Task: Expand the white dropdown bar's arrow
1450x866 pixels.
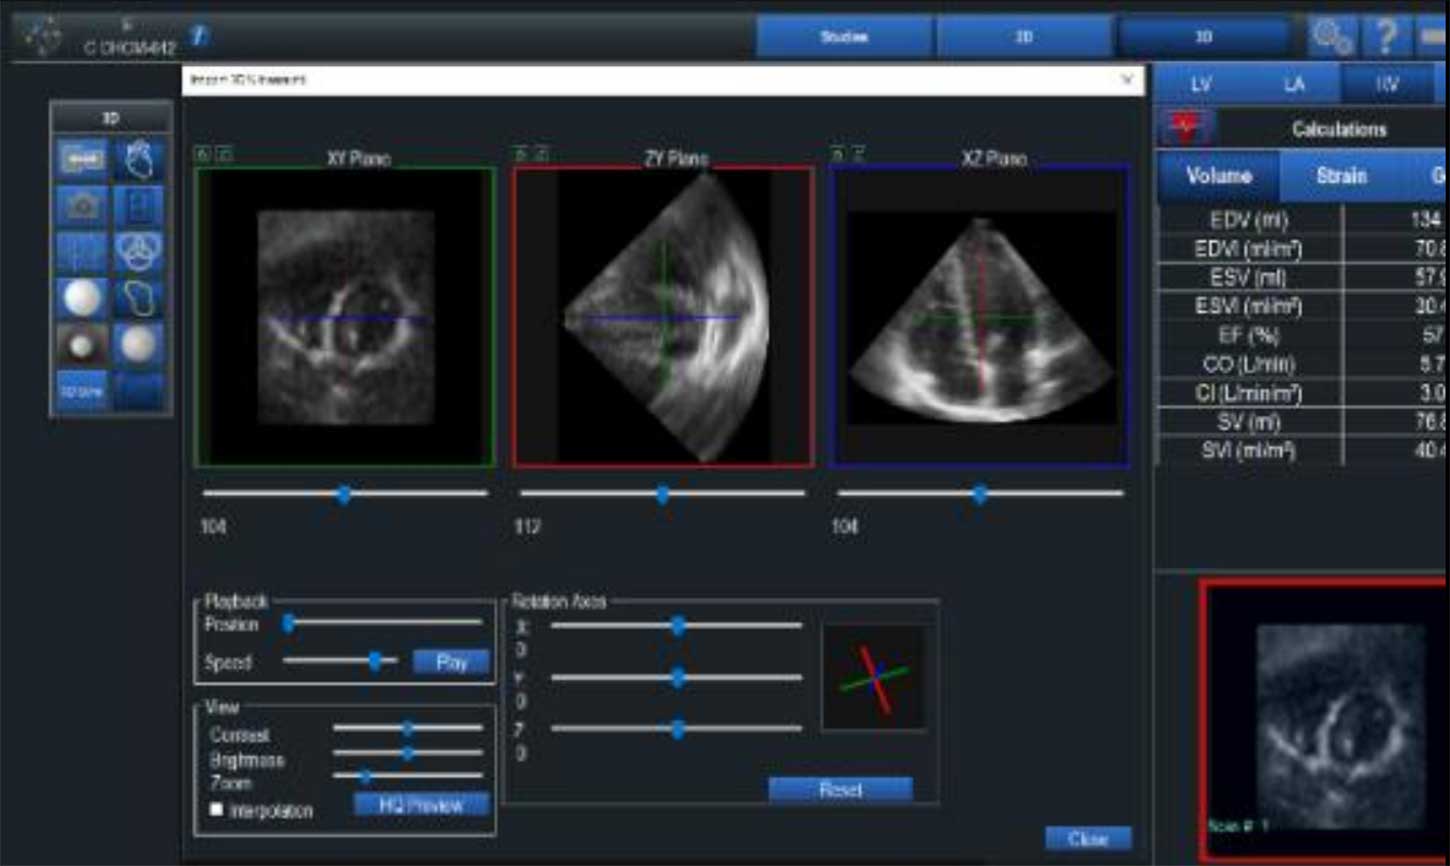Action: tap(1127, 80)
